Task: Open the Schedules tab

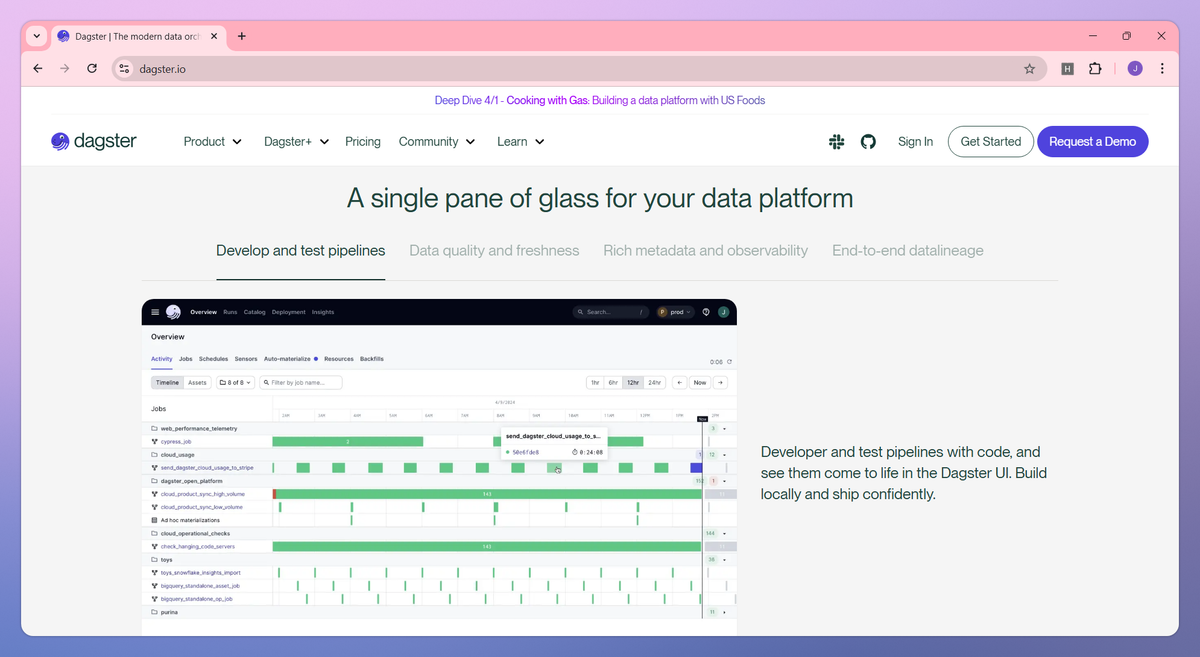Action: (x=214, y=358)
